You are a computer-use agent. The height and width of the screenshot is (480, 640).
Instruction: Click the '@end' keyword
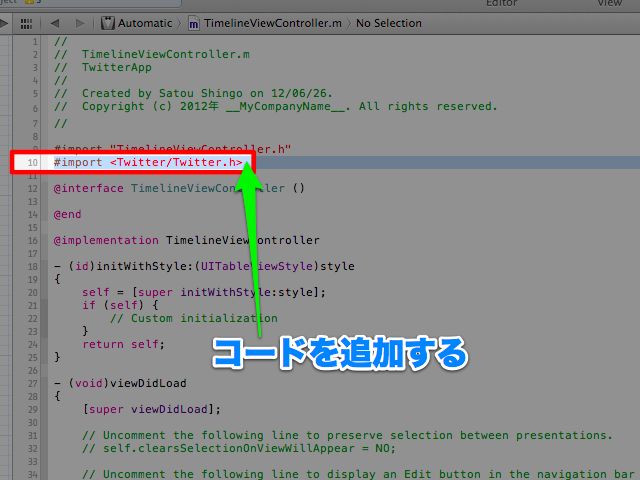(67, 214)
